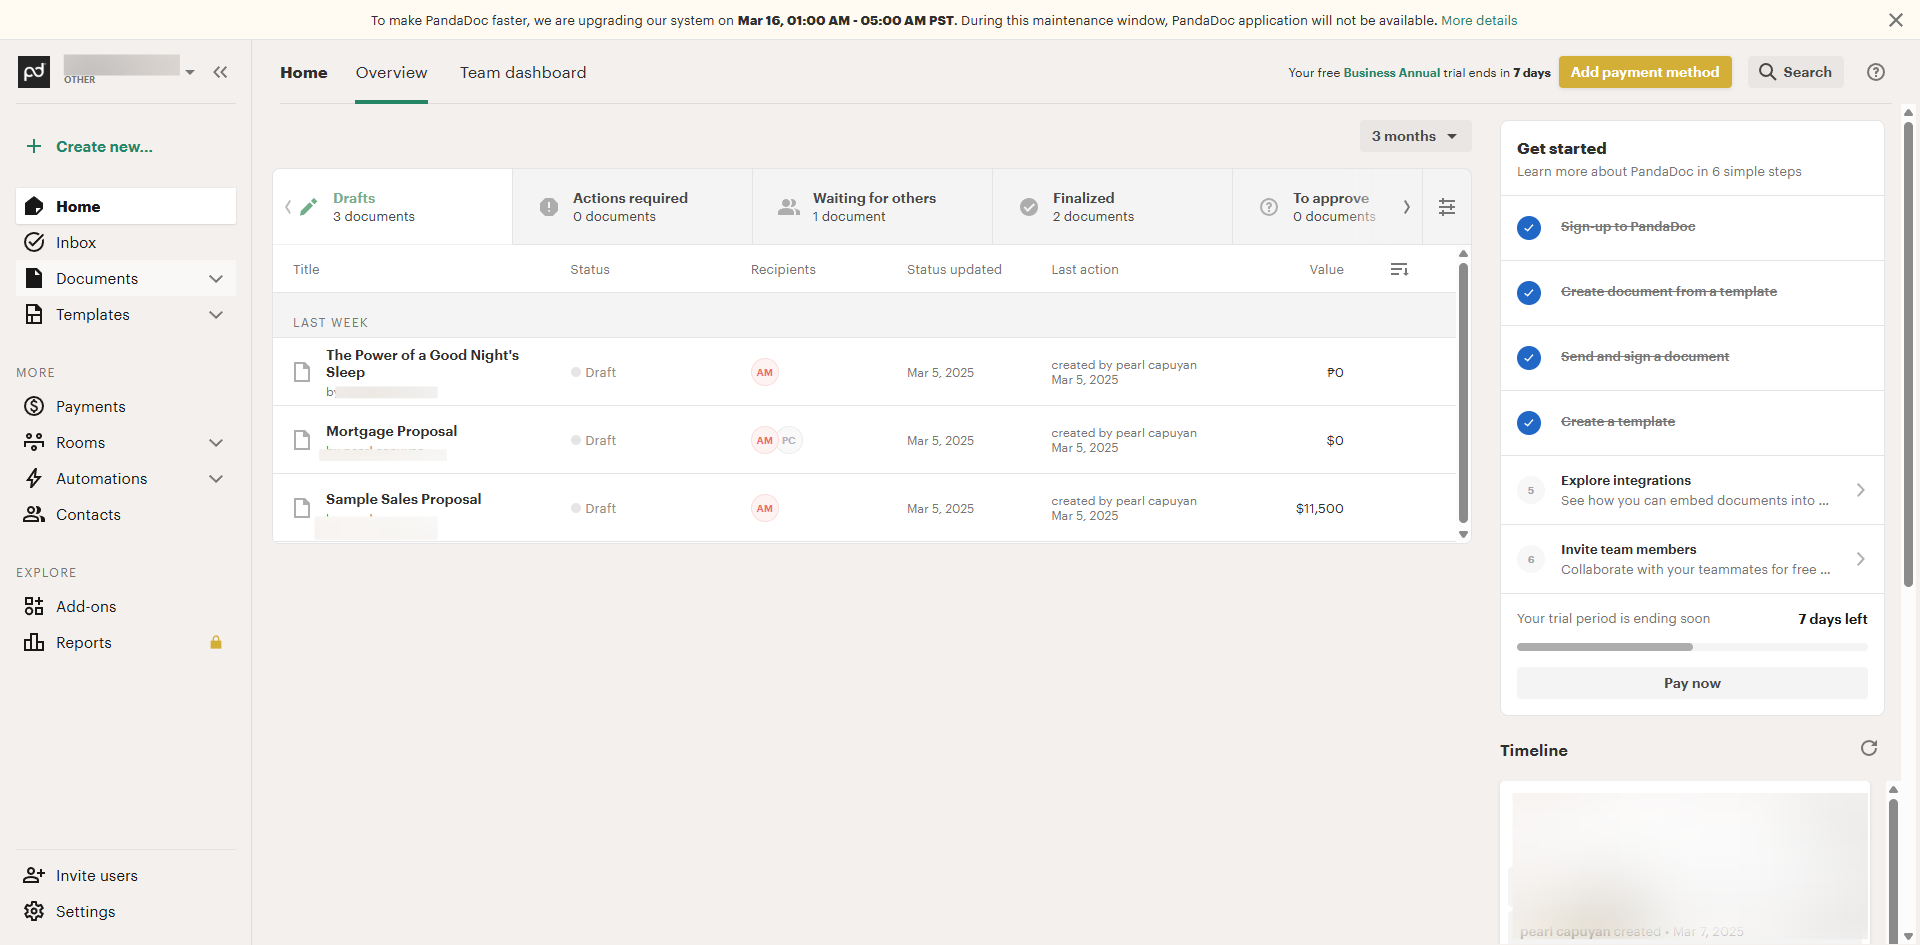Click the column sort icon in table header
This screenshot has height=945, width=1920.
1399,269
